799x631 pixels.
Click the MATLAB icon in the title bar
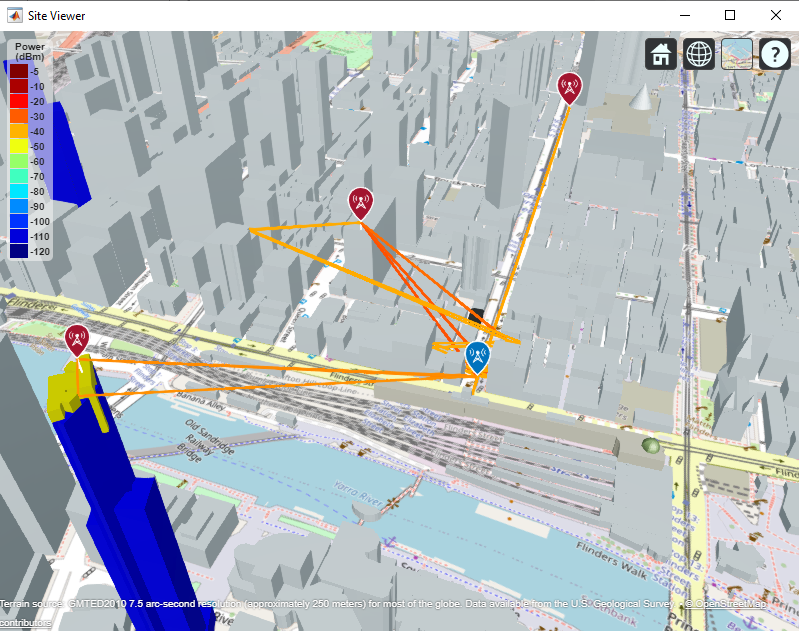[15, 15]
